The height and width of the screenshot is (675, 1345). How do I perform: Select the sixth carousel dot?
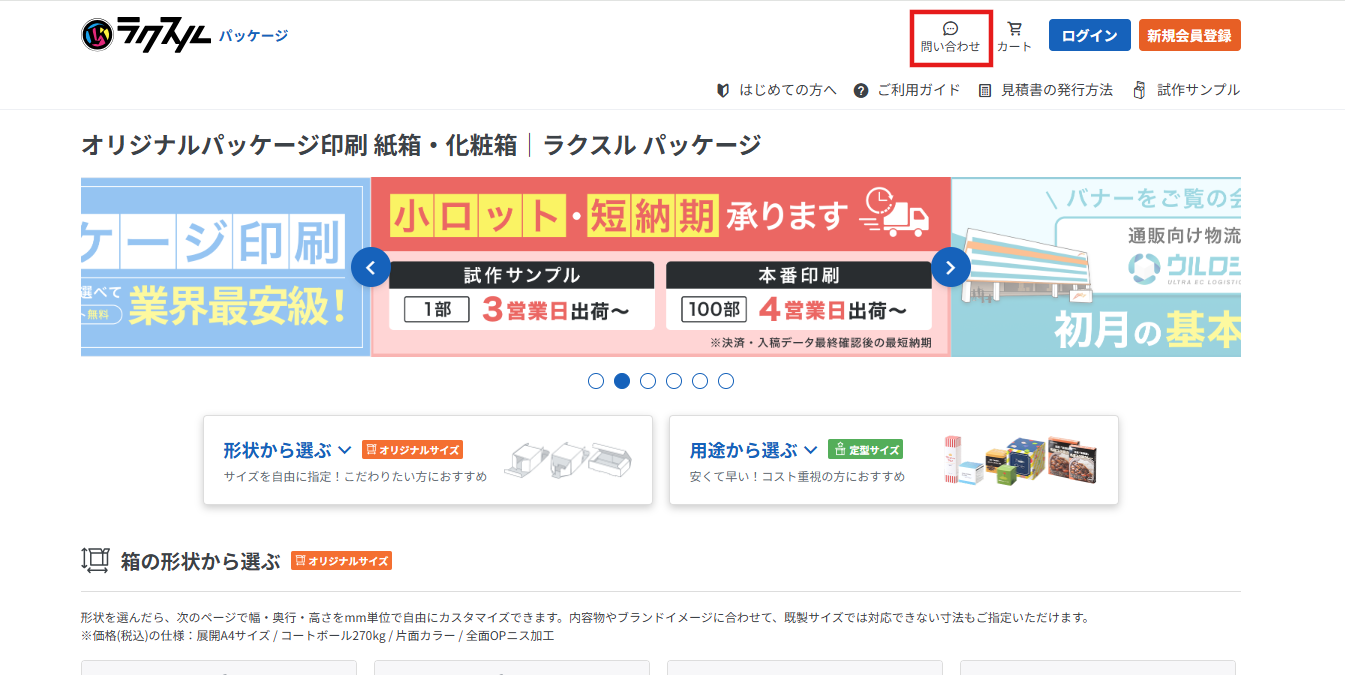click(726, 381)
